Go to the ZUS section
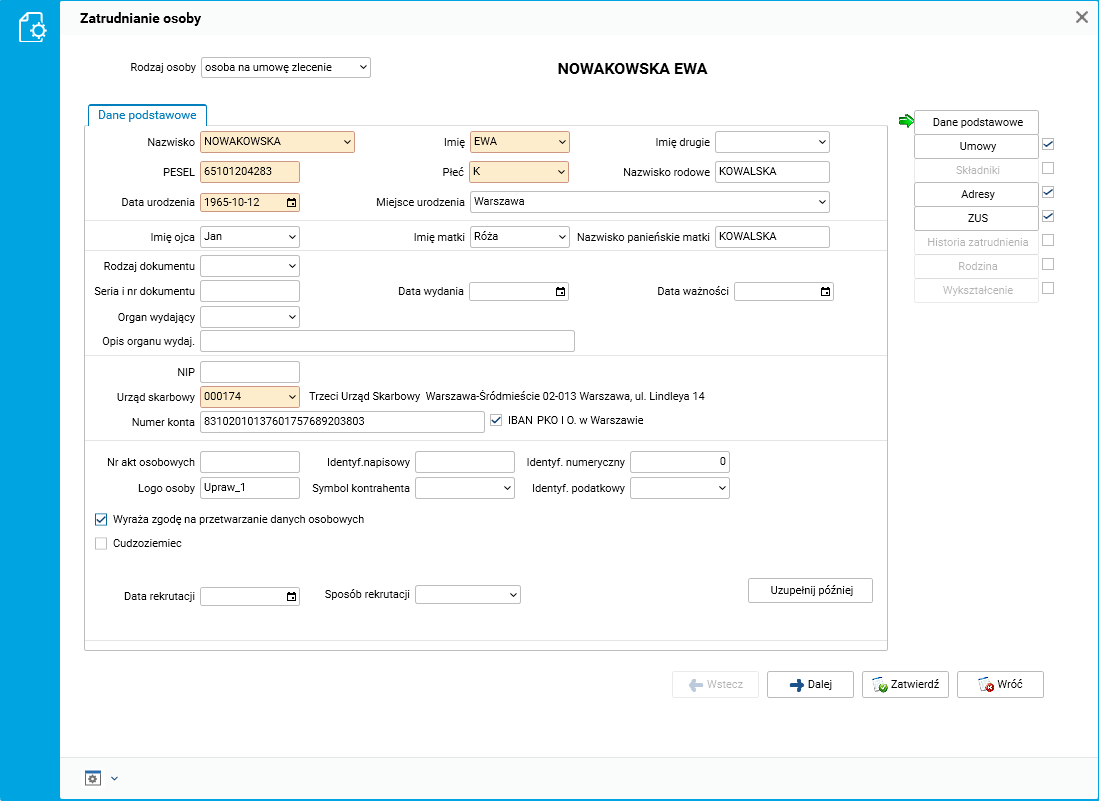Image resolution: width=1099 pixels, height=801 pixels. click(x=976, y=218)
